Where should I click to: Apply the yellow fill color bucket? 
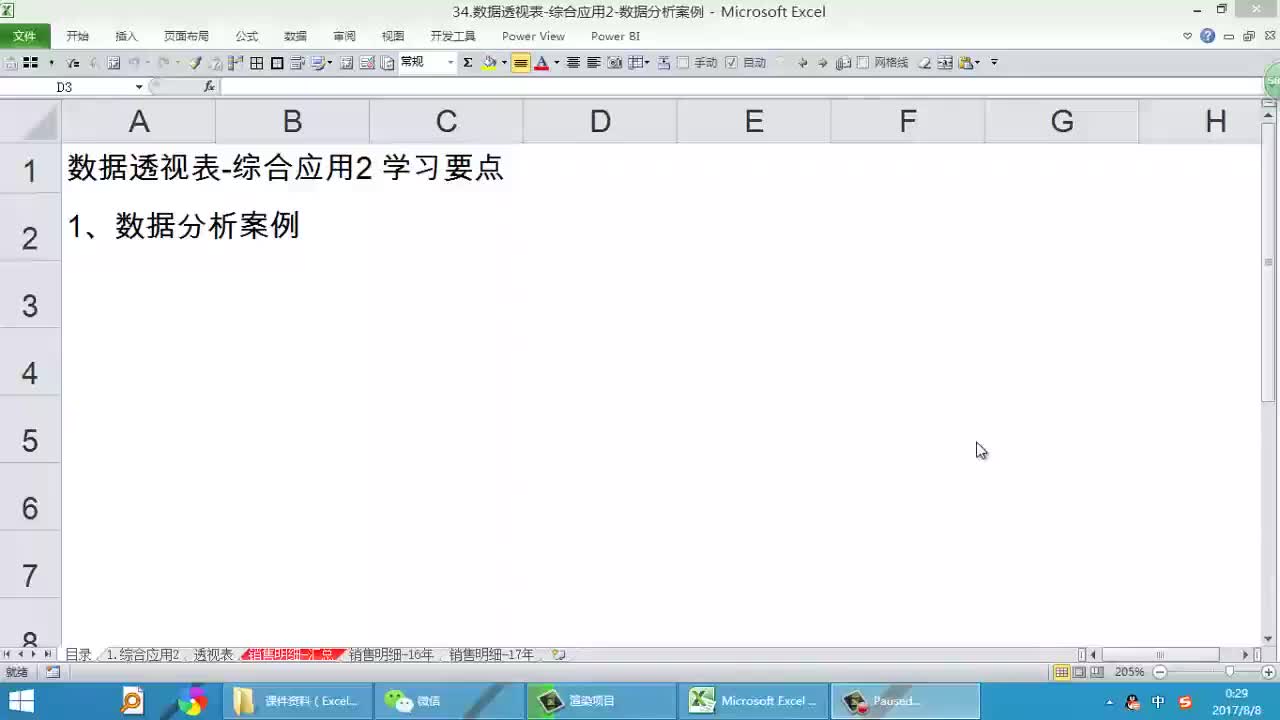coord(489,63)
